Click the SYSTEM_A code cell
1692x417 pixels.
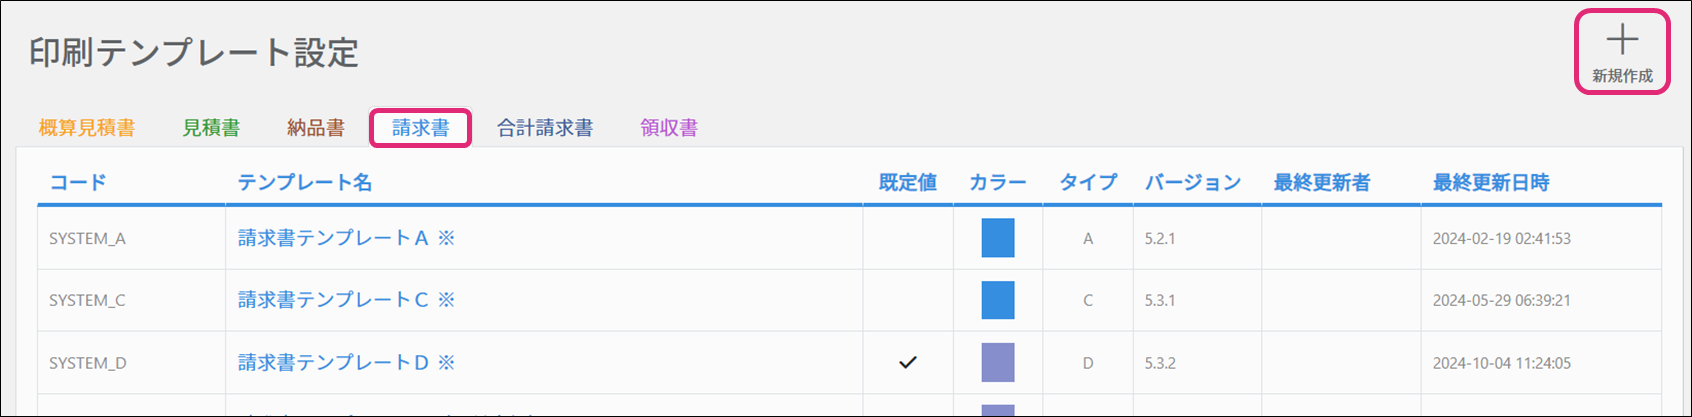coord(88,239)
